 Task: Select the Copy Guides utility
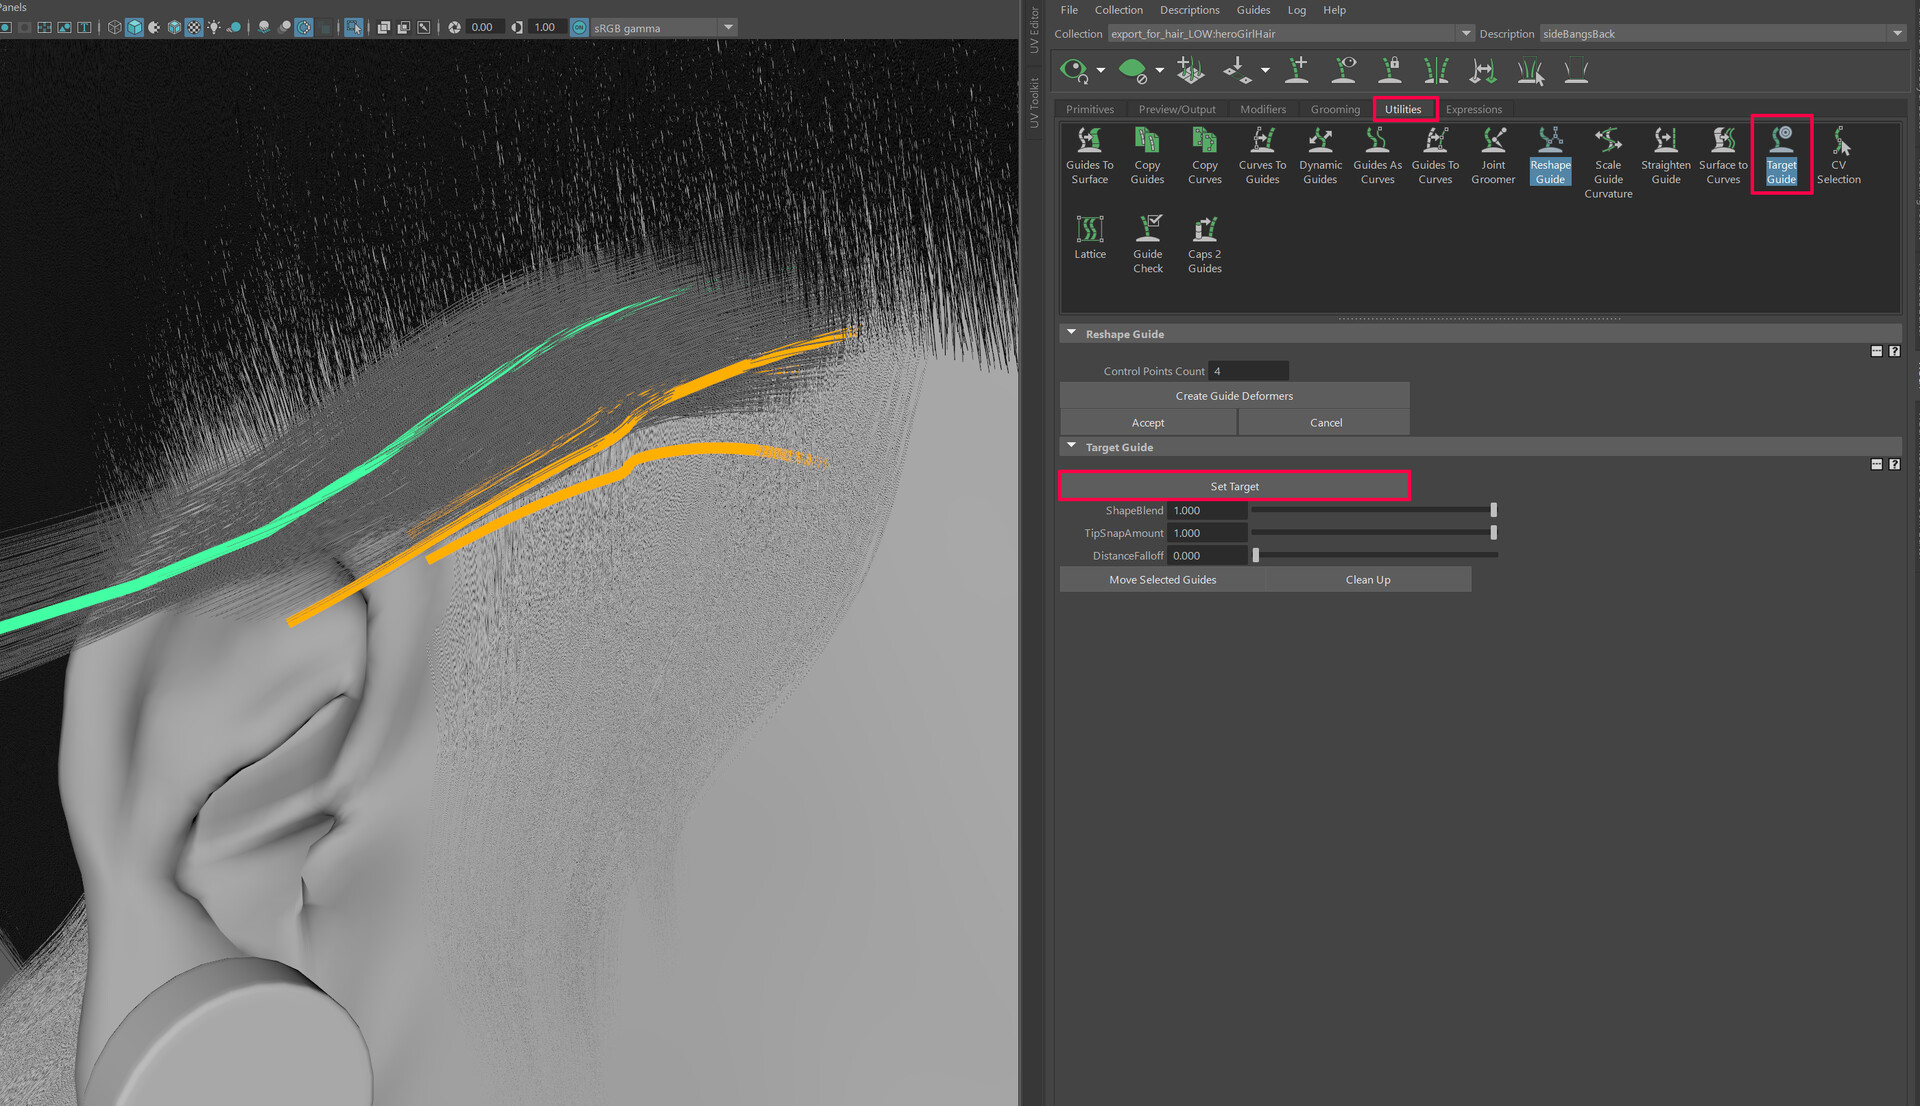pyautogui.click(x=1147, y=155)
